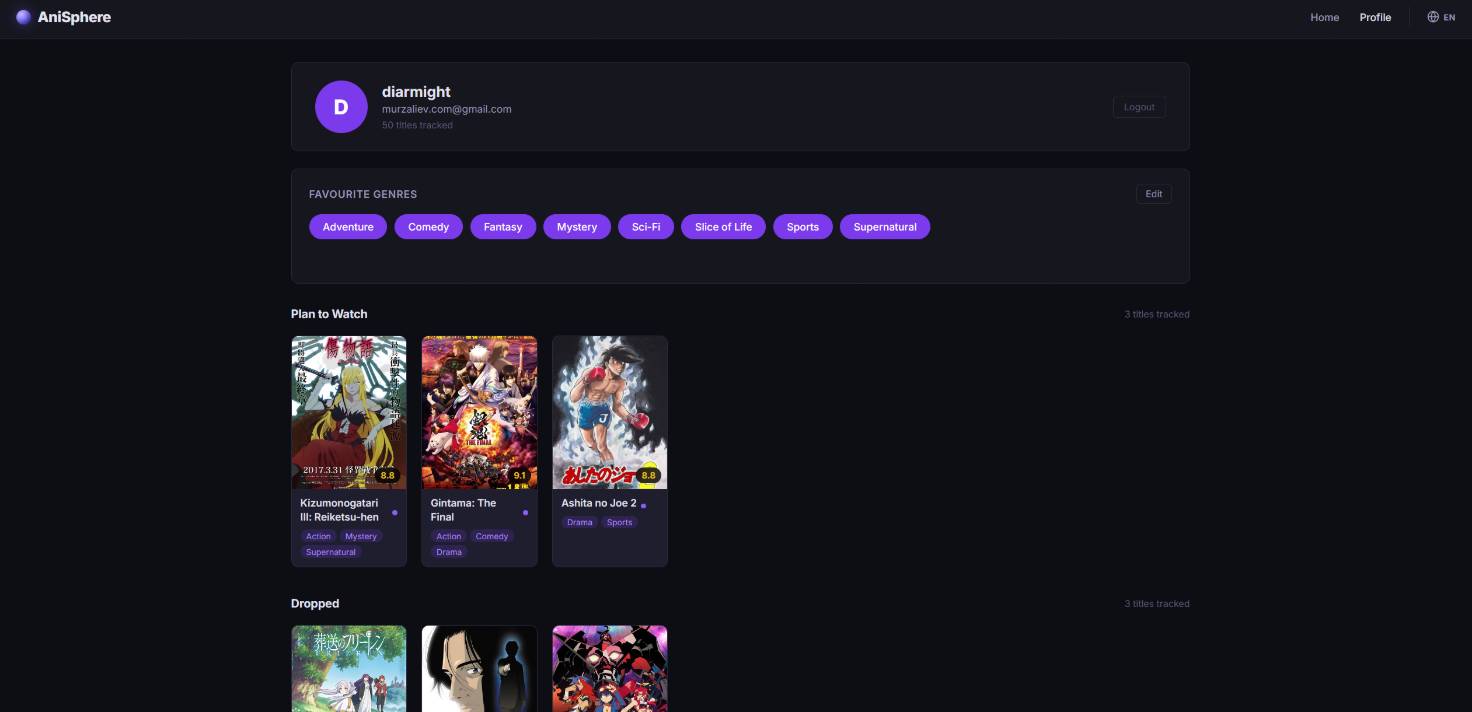Click the Kizumonogatari III: Reiketsu-hen title

(340, 510)
